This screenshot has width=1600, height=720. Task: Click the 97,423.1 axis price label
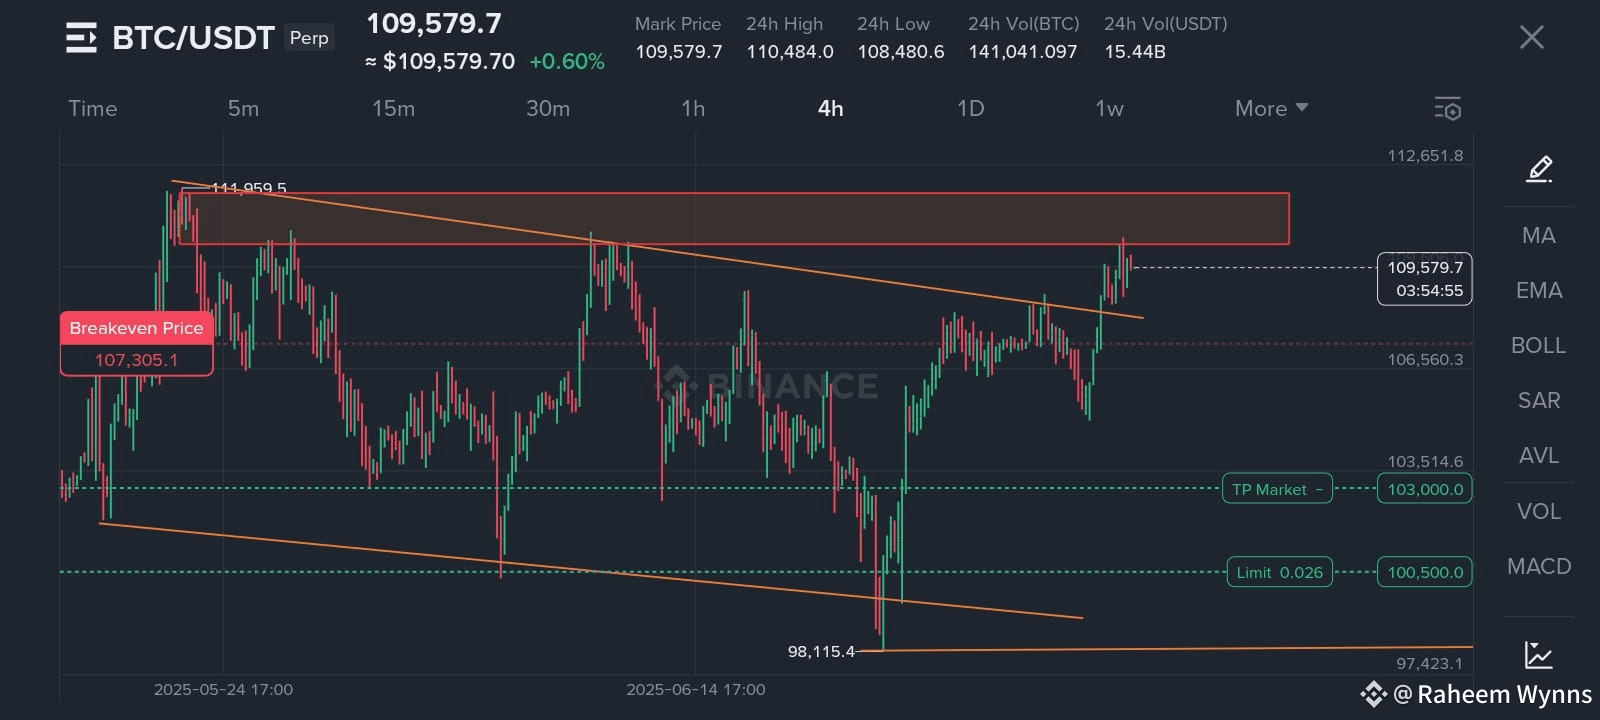click(x=1429, y=663)
